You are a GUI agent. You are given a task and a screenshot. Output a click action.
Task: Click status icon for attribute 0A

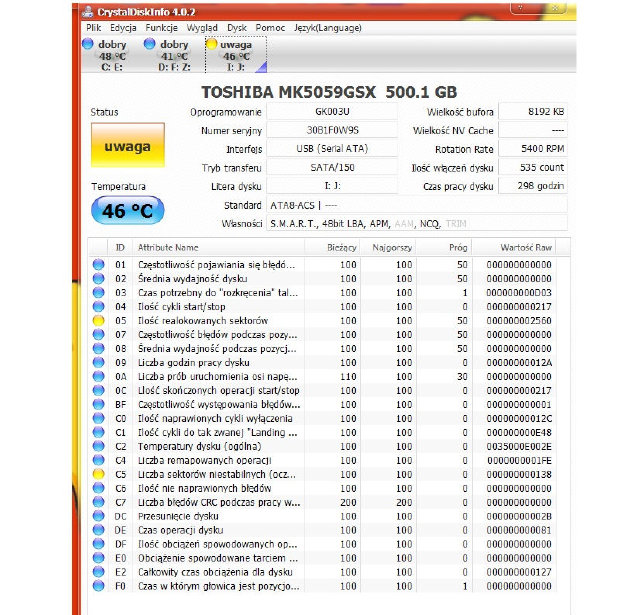click(x=98, y=376)
